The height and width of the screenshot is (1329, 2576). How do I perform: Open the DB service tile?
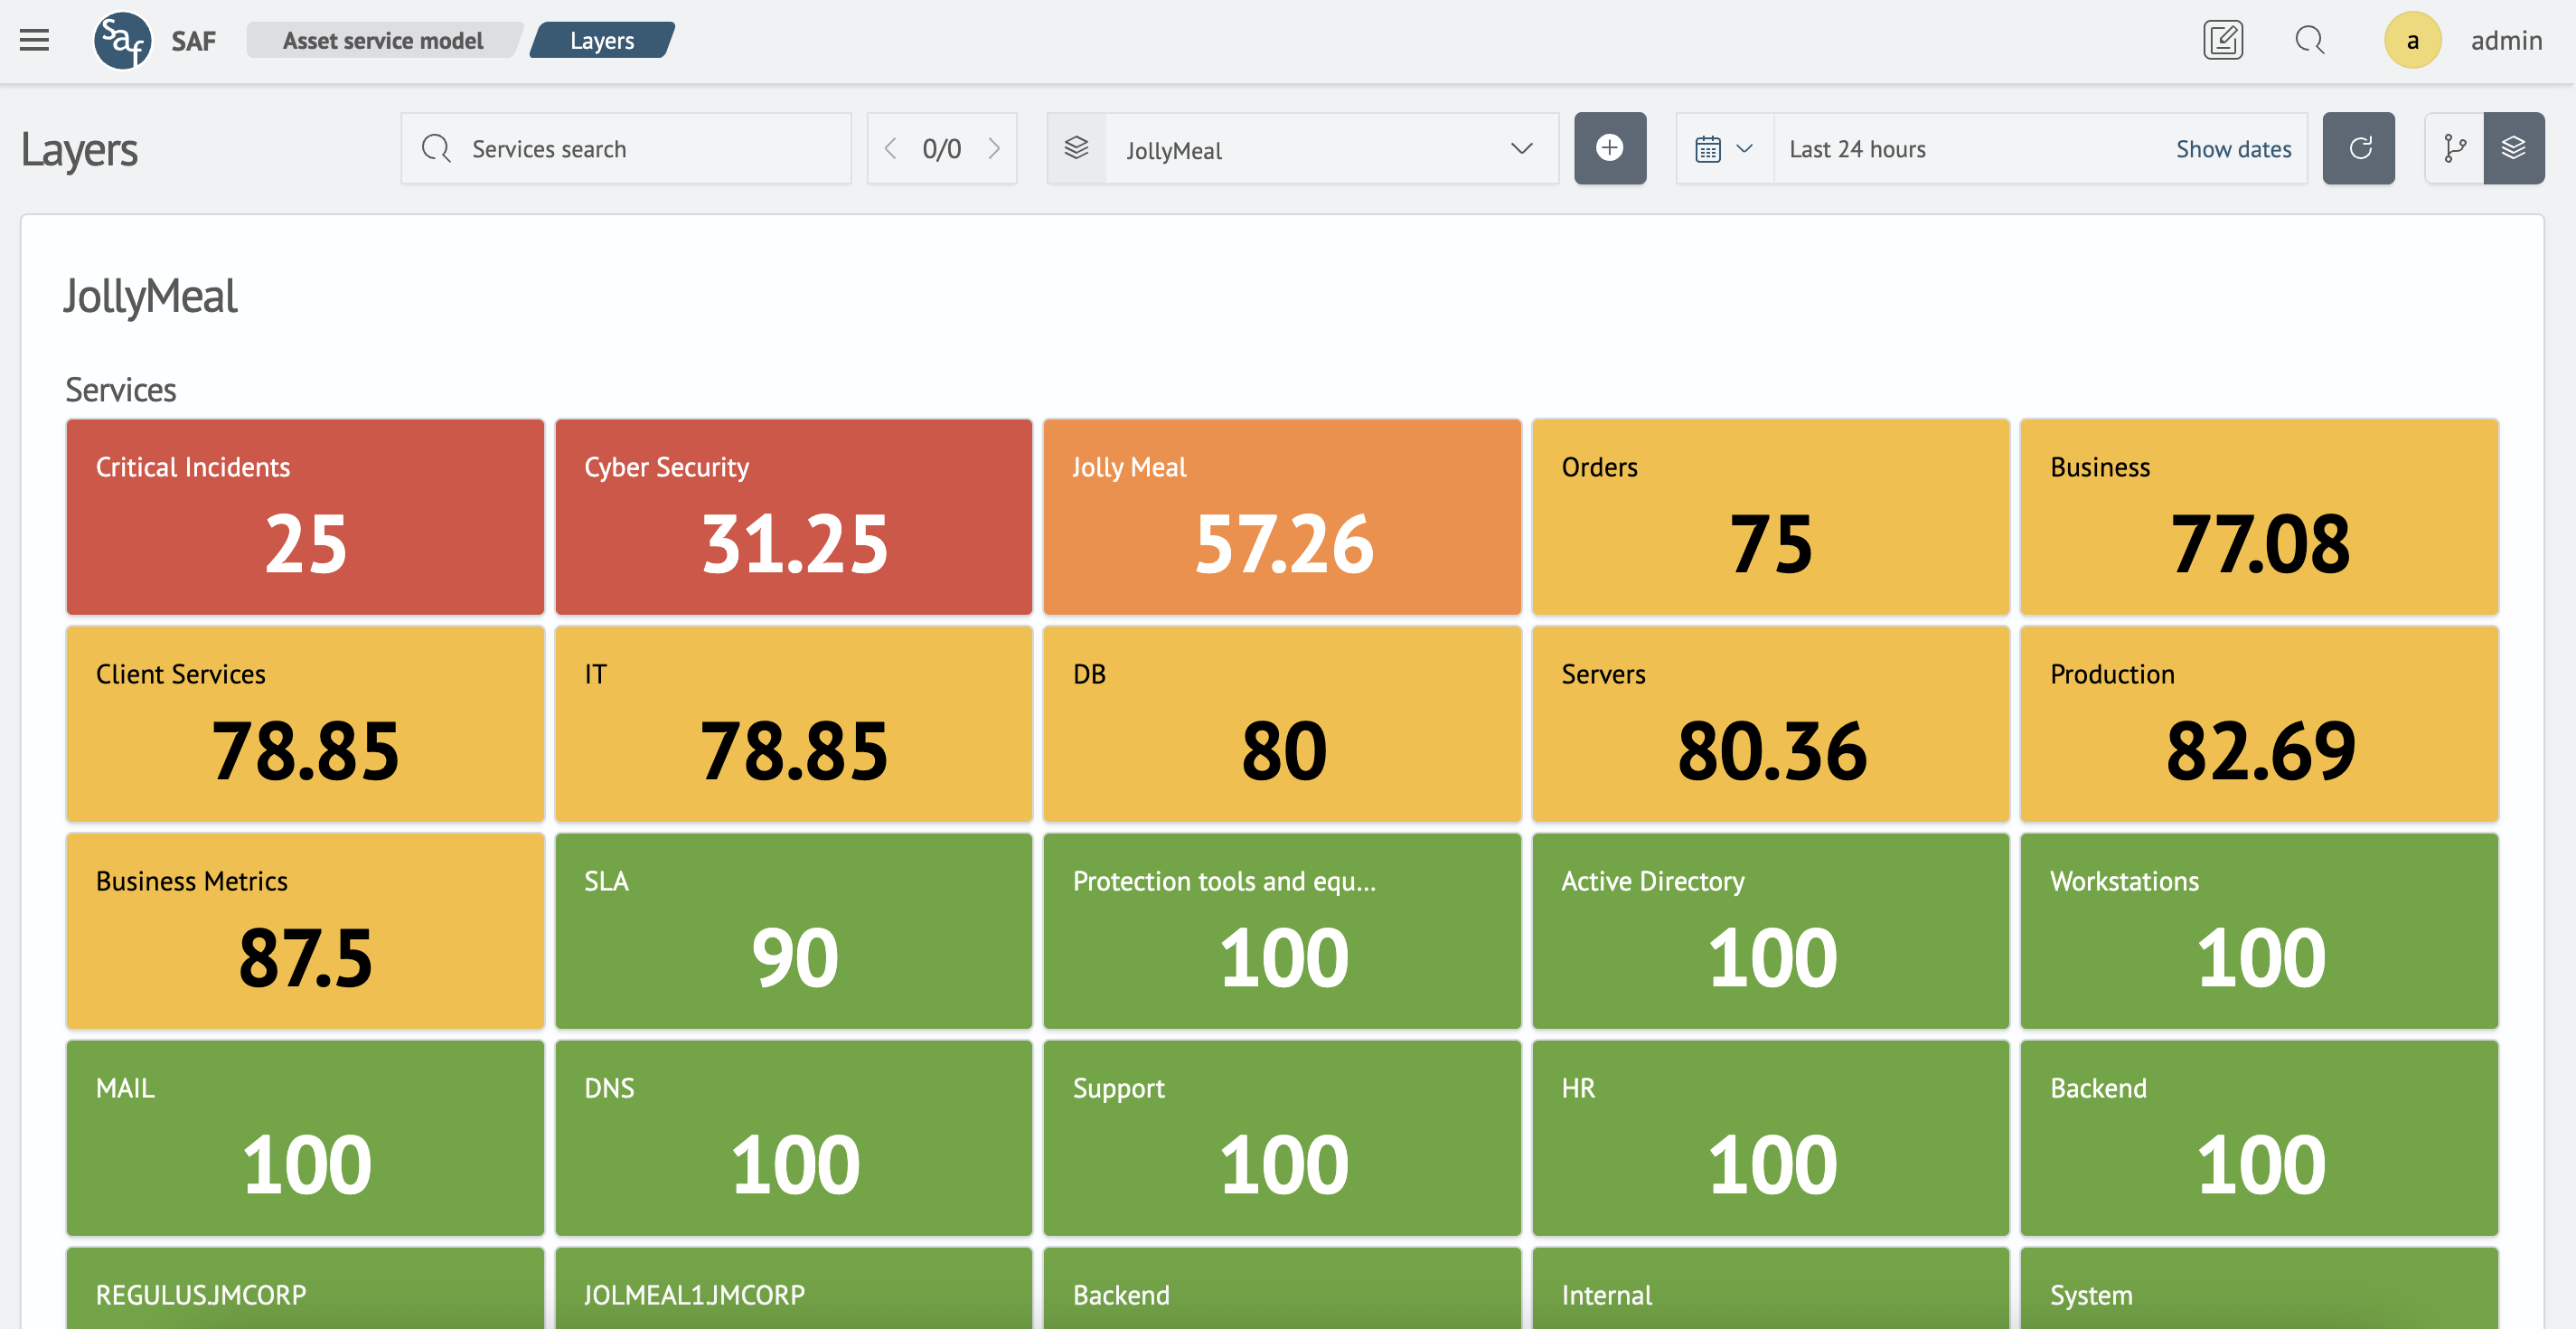pos(1282,723)
